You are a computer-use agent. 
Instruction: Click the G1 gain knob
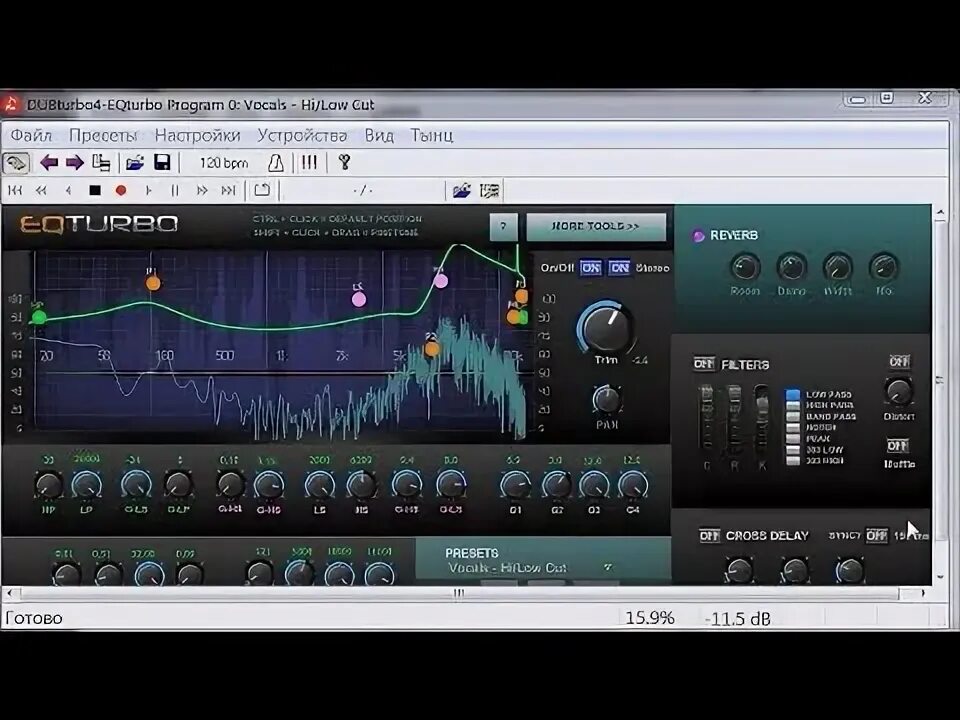(515, 485)
